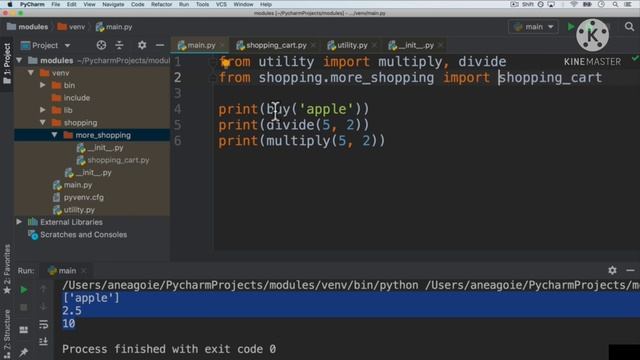Select __init__.py inside more_shopping
The image size is (640, 360).
click(105, 148)
